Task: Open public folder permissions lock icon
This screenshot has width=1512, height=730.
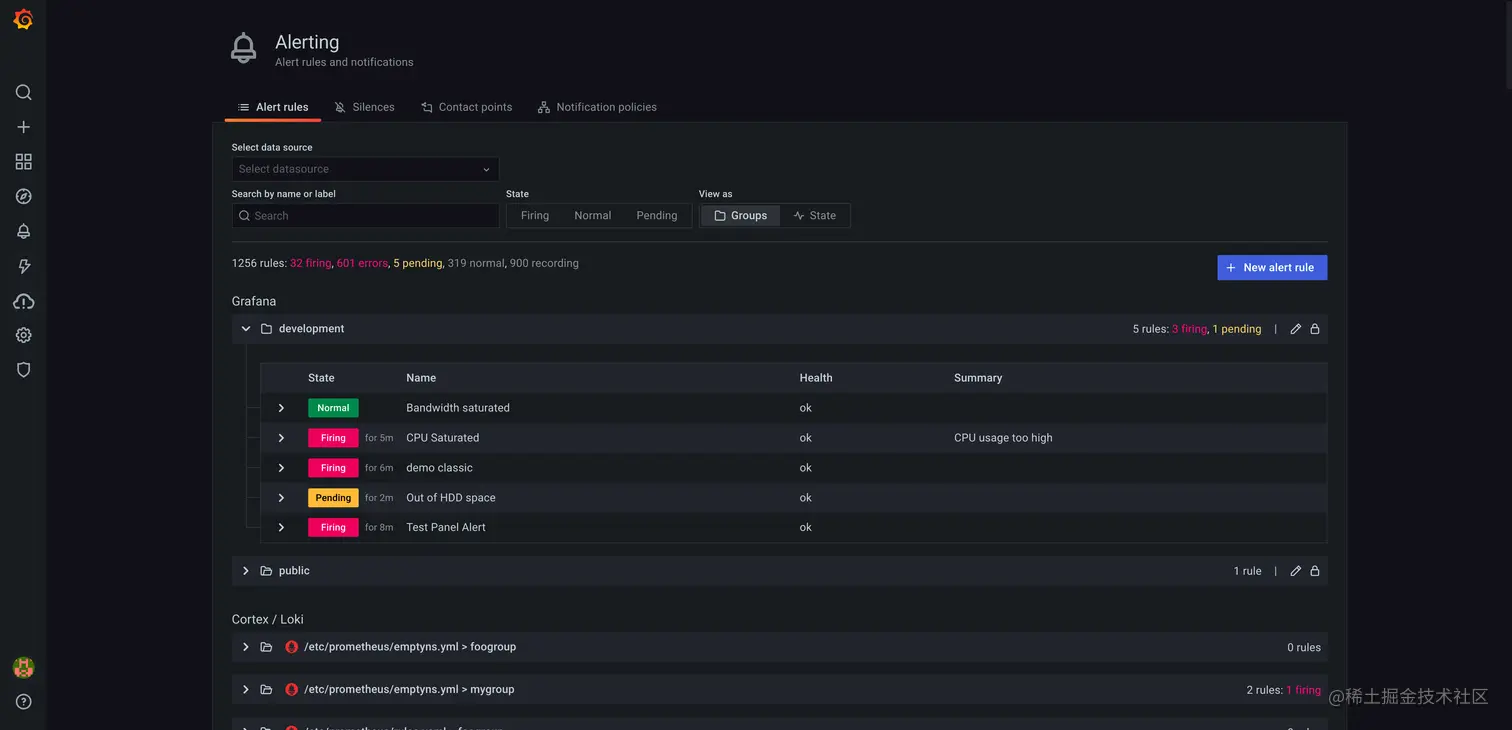Action: pos(1315,571)
